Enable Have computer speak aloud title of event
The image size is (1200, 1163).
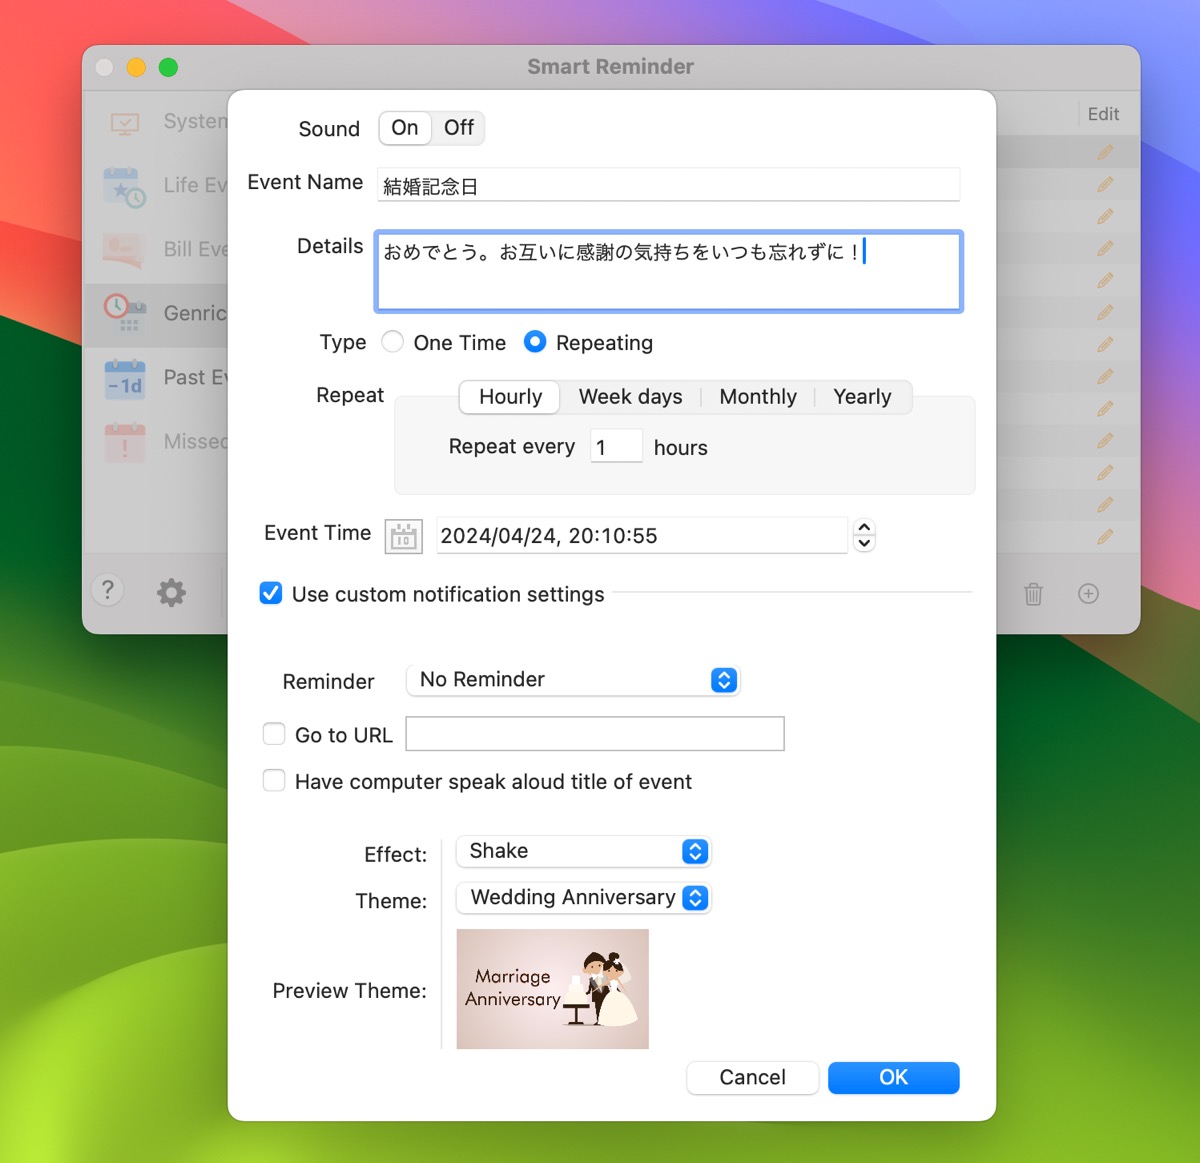click(274, 780)
